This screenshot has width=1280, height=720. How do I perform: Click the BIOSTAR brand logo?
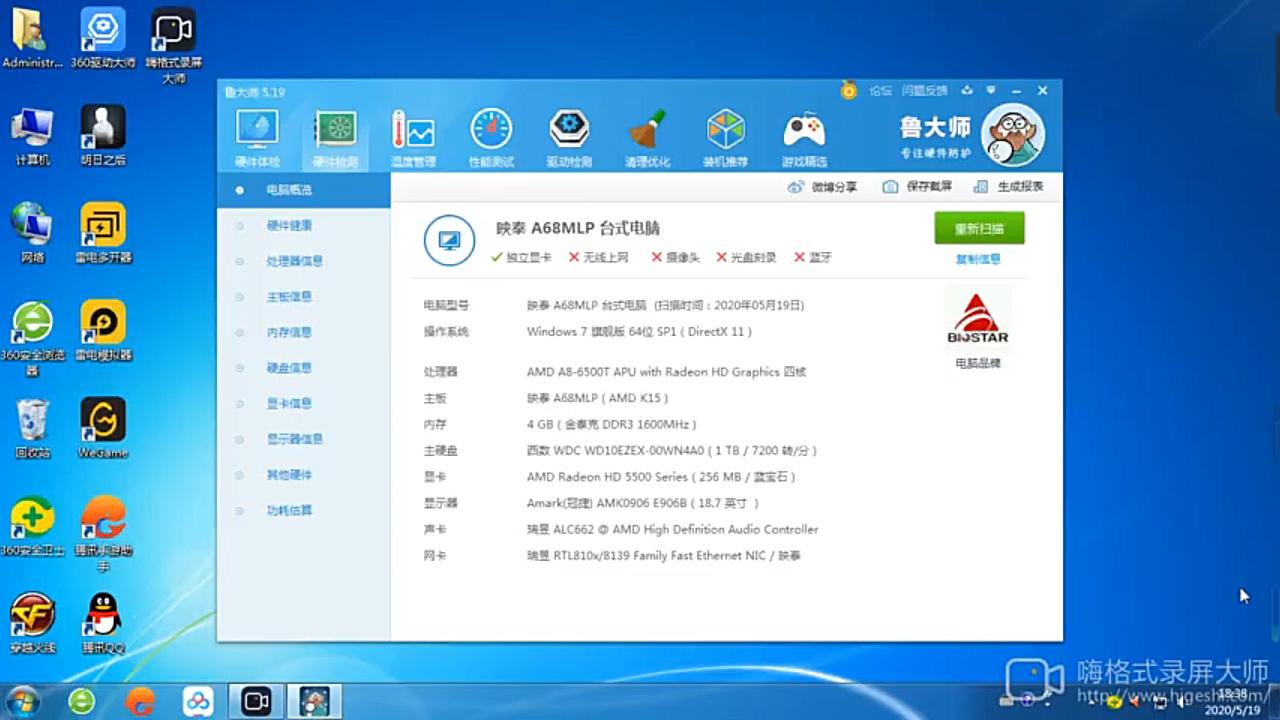978,318
